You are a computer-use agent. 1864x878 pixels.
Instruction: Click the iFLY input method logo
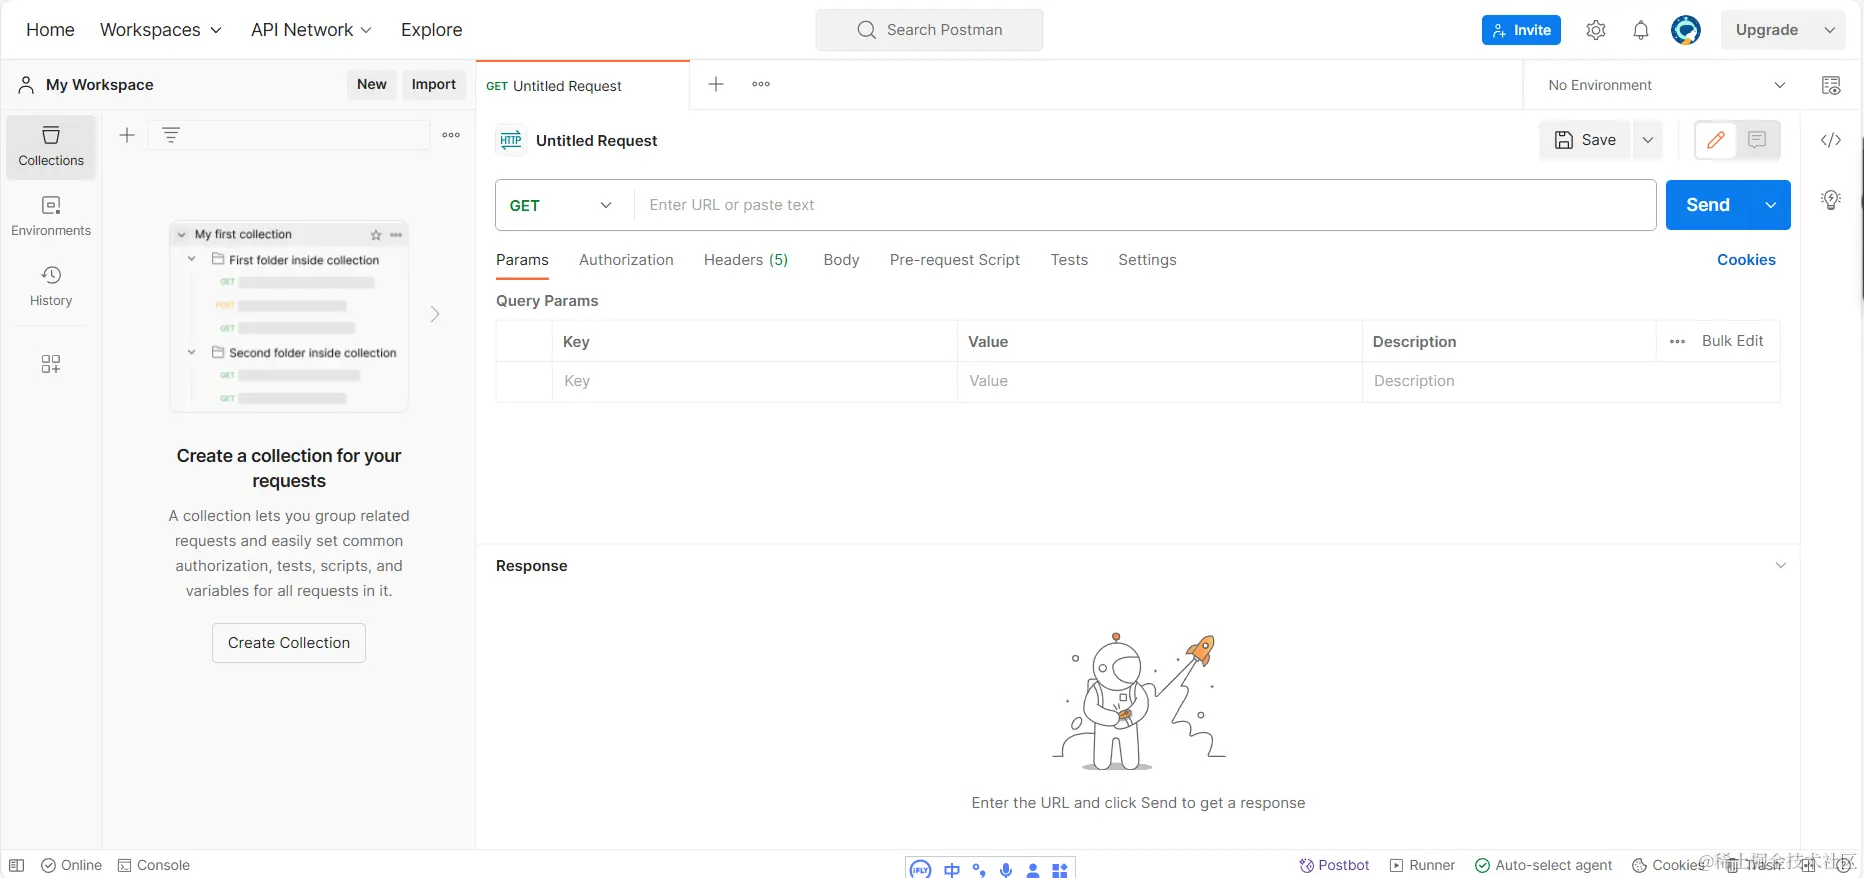(x=920, y=869)
